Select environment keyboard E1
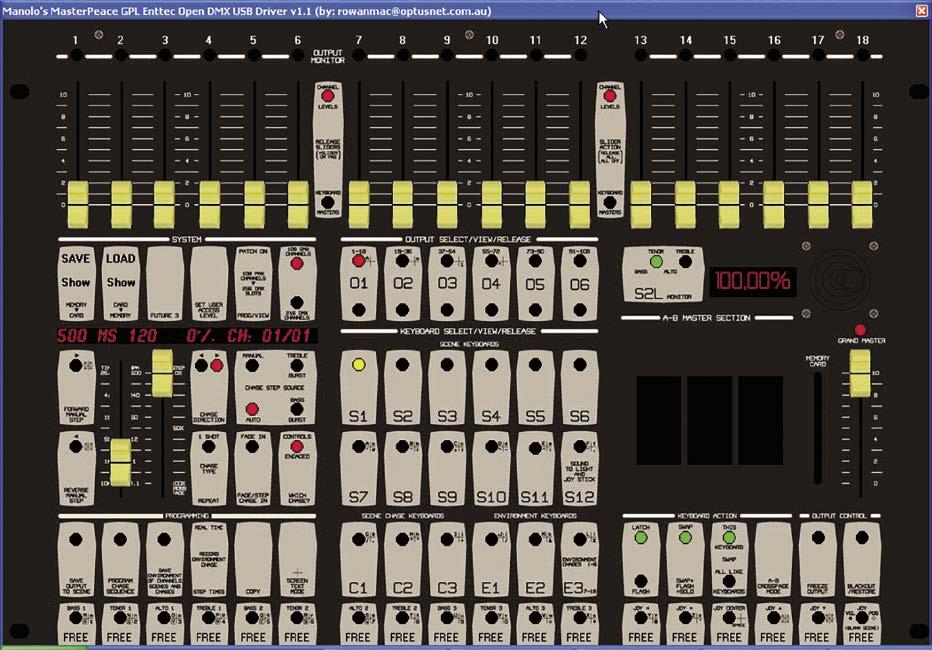The image size is (932, 650). click(491, 560)
